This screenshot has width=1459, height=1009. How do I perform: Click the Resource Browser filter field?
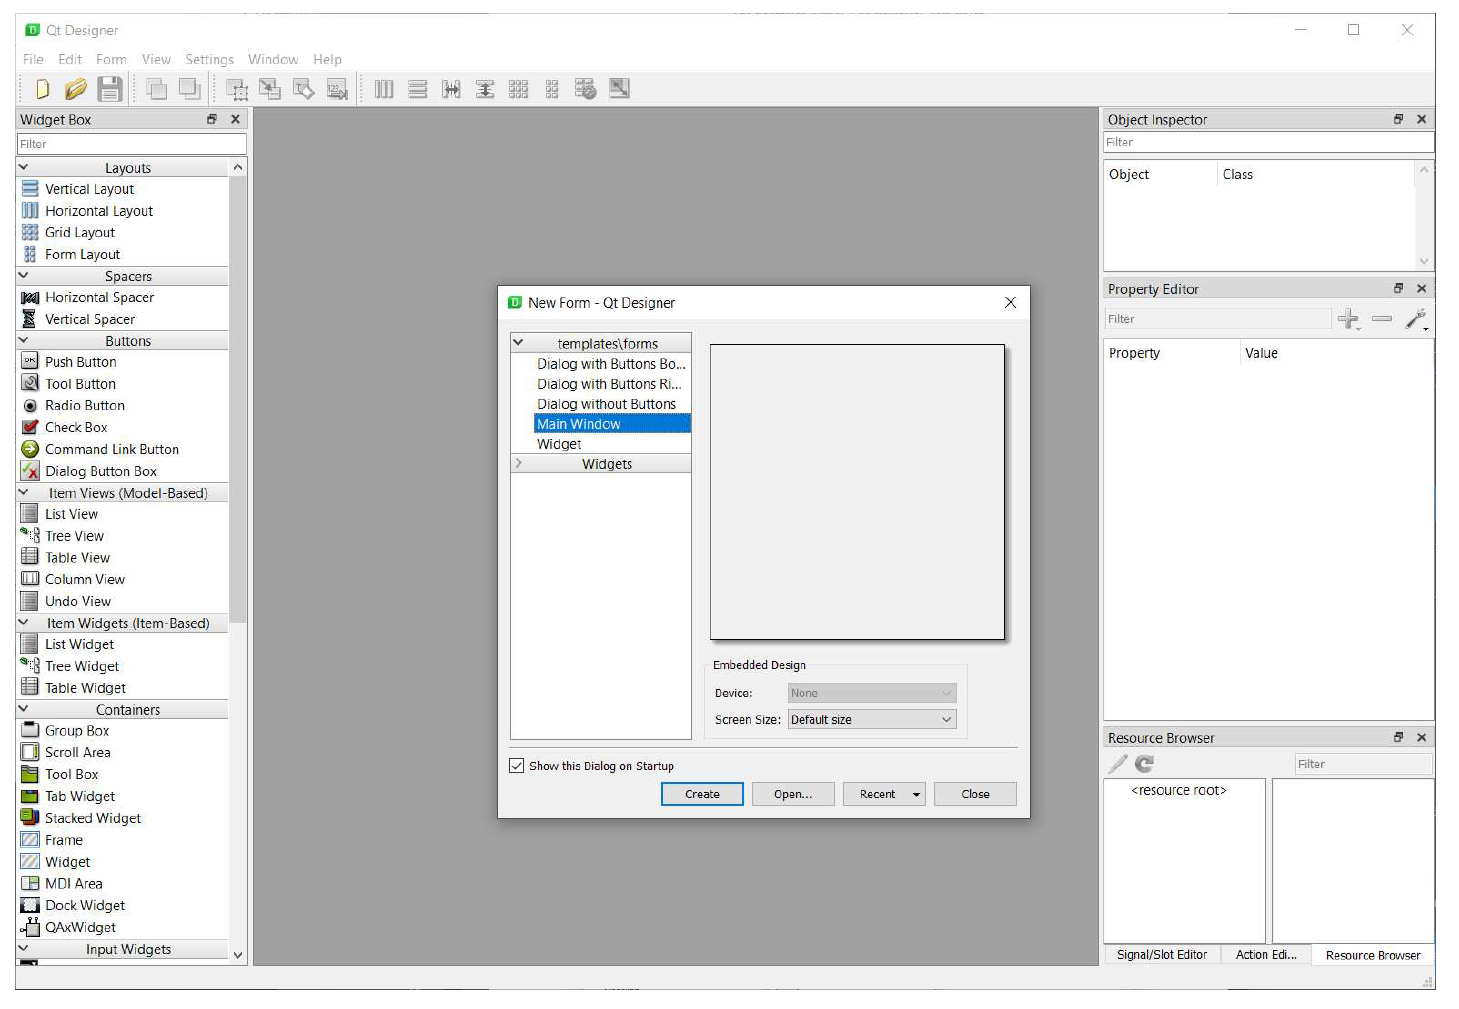pos(1362,764)
